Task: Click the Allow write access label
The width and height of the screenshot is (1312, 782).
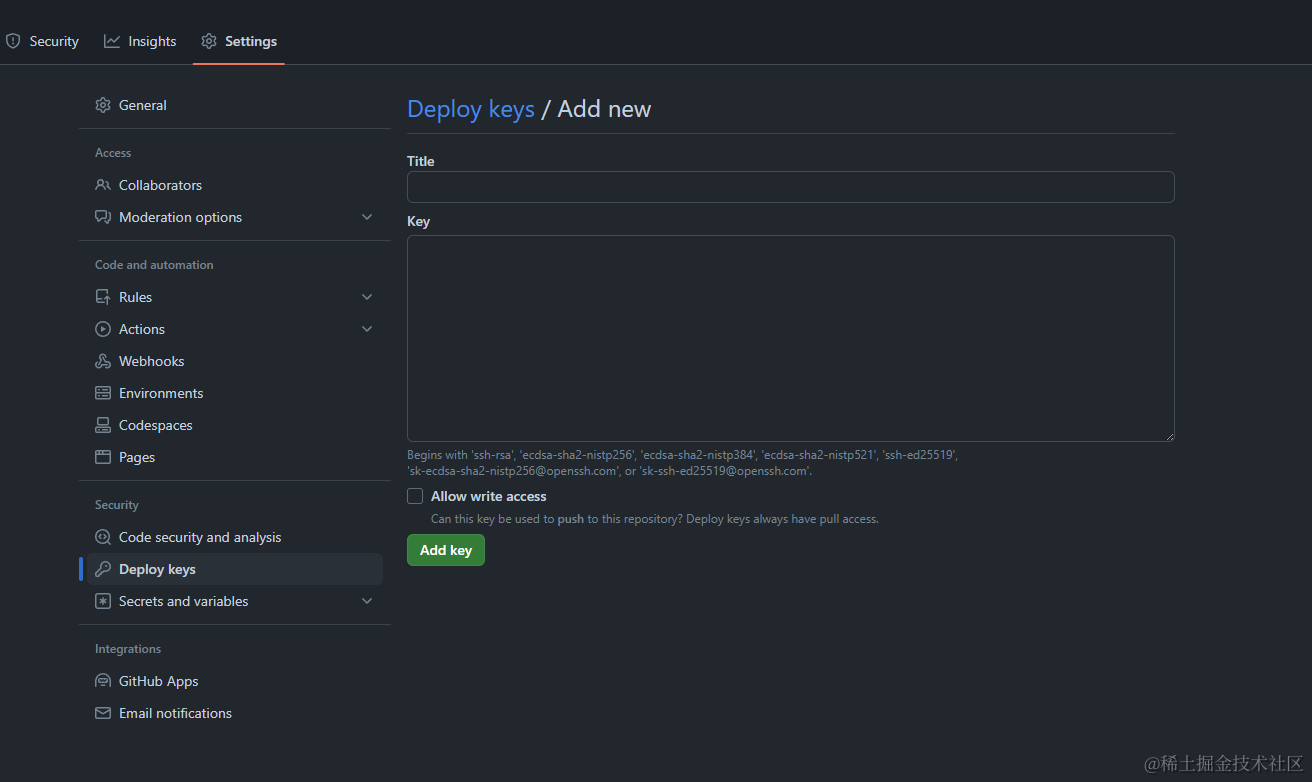Action: click(489, 496)
